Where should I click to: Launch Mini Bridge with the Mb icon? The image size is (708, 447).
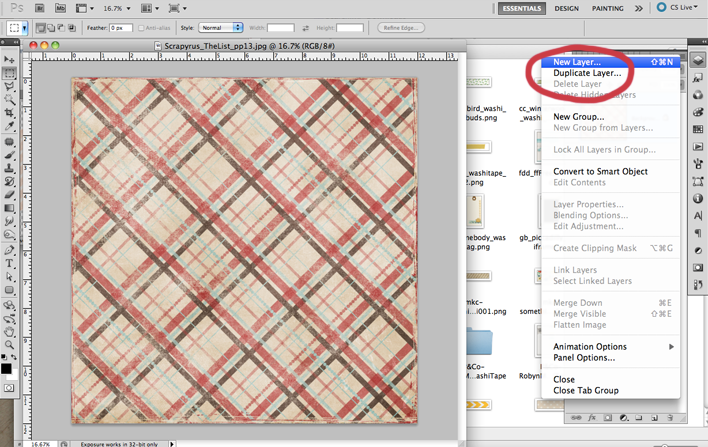click(60, 8)
